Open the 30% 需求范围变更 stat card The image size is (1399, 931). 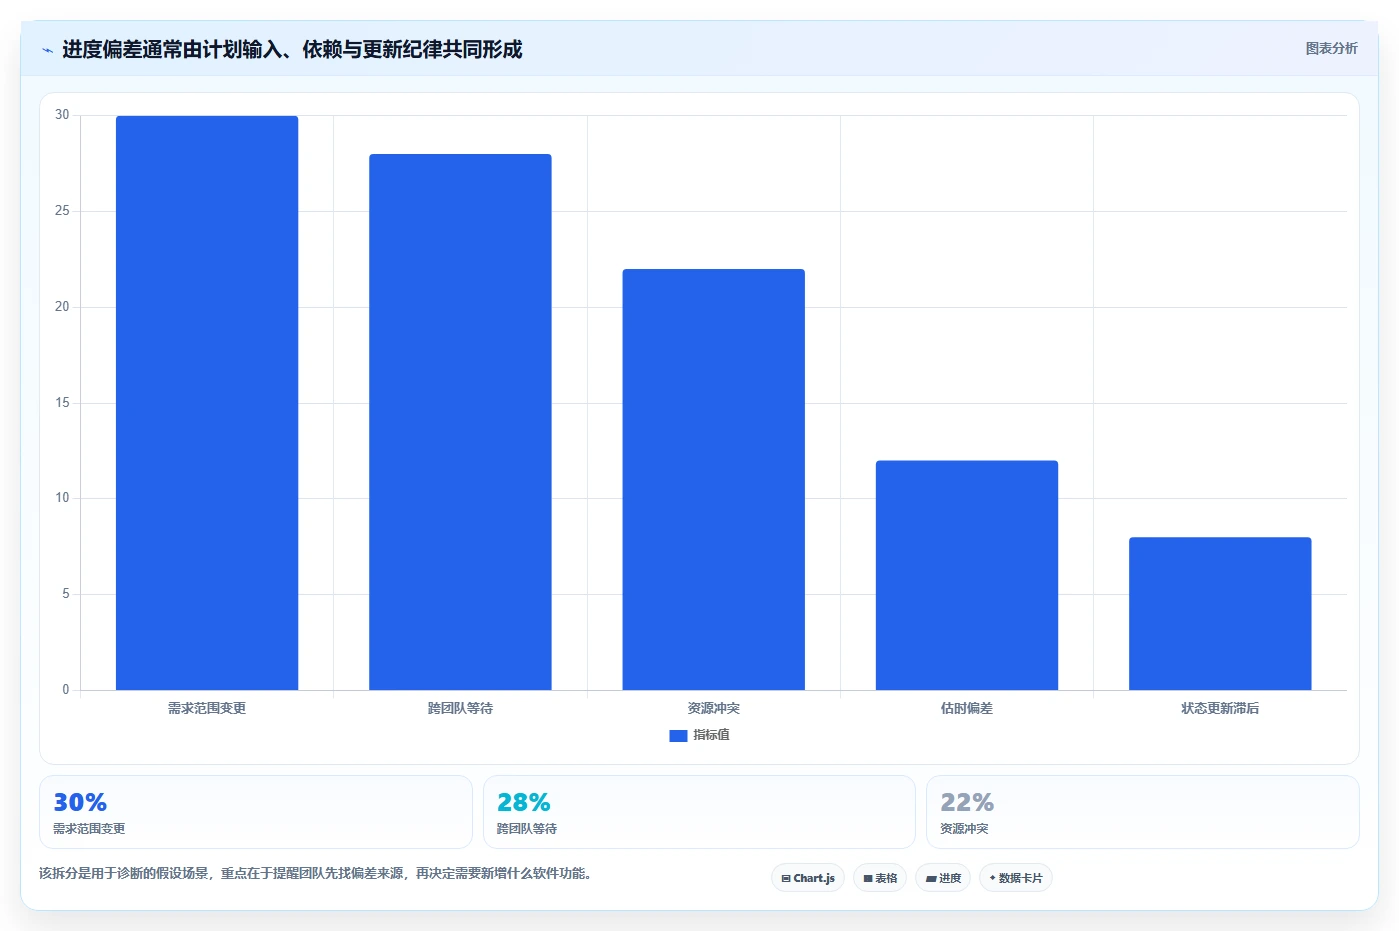pos(256,812)
